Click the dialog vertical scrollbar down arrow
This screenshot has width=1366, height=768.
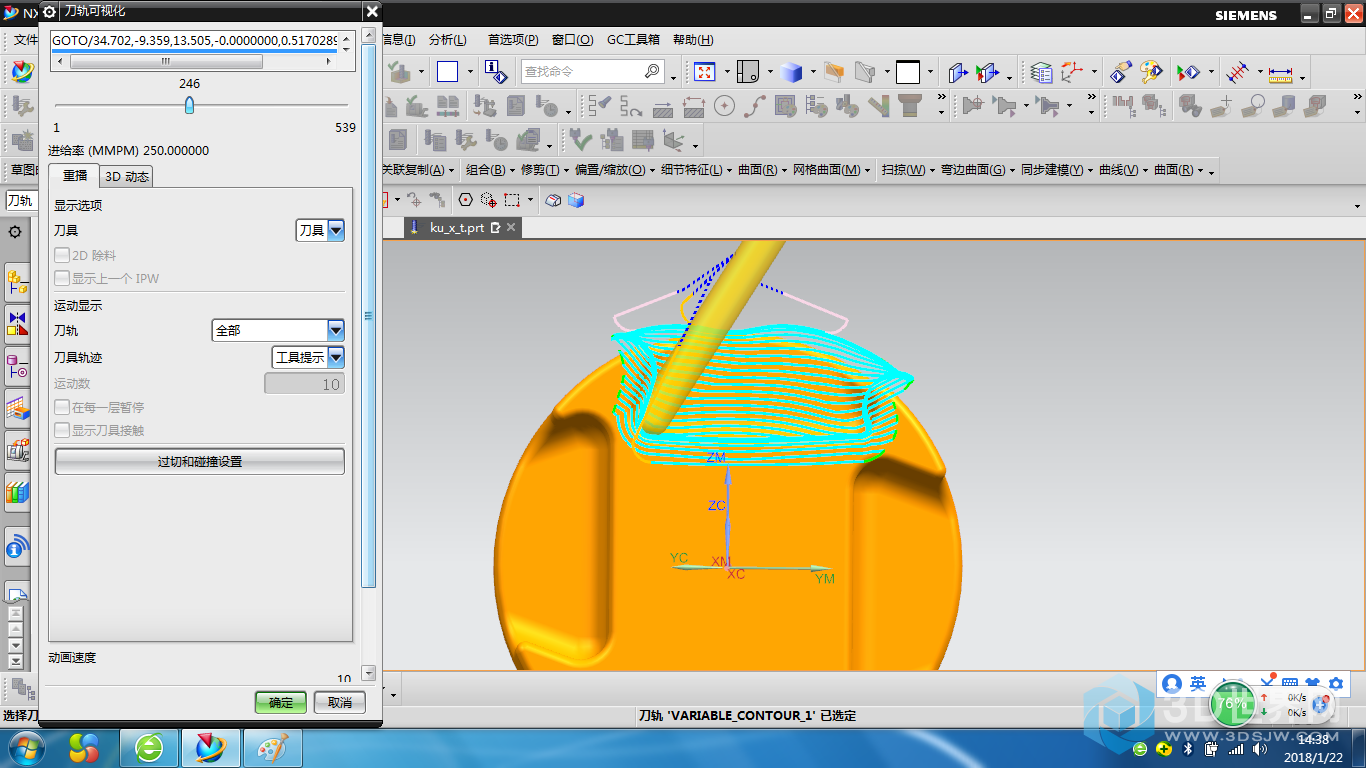pos(368,674)
